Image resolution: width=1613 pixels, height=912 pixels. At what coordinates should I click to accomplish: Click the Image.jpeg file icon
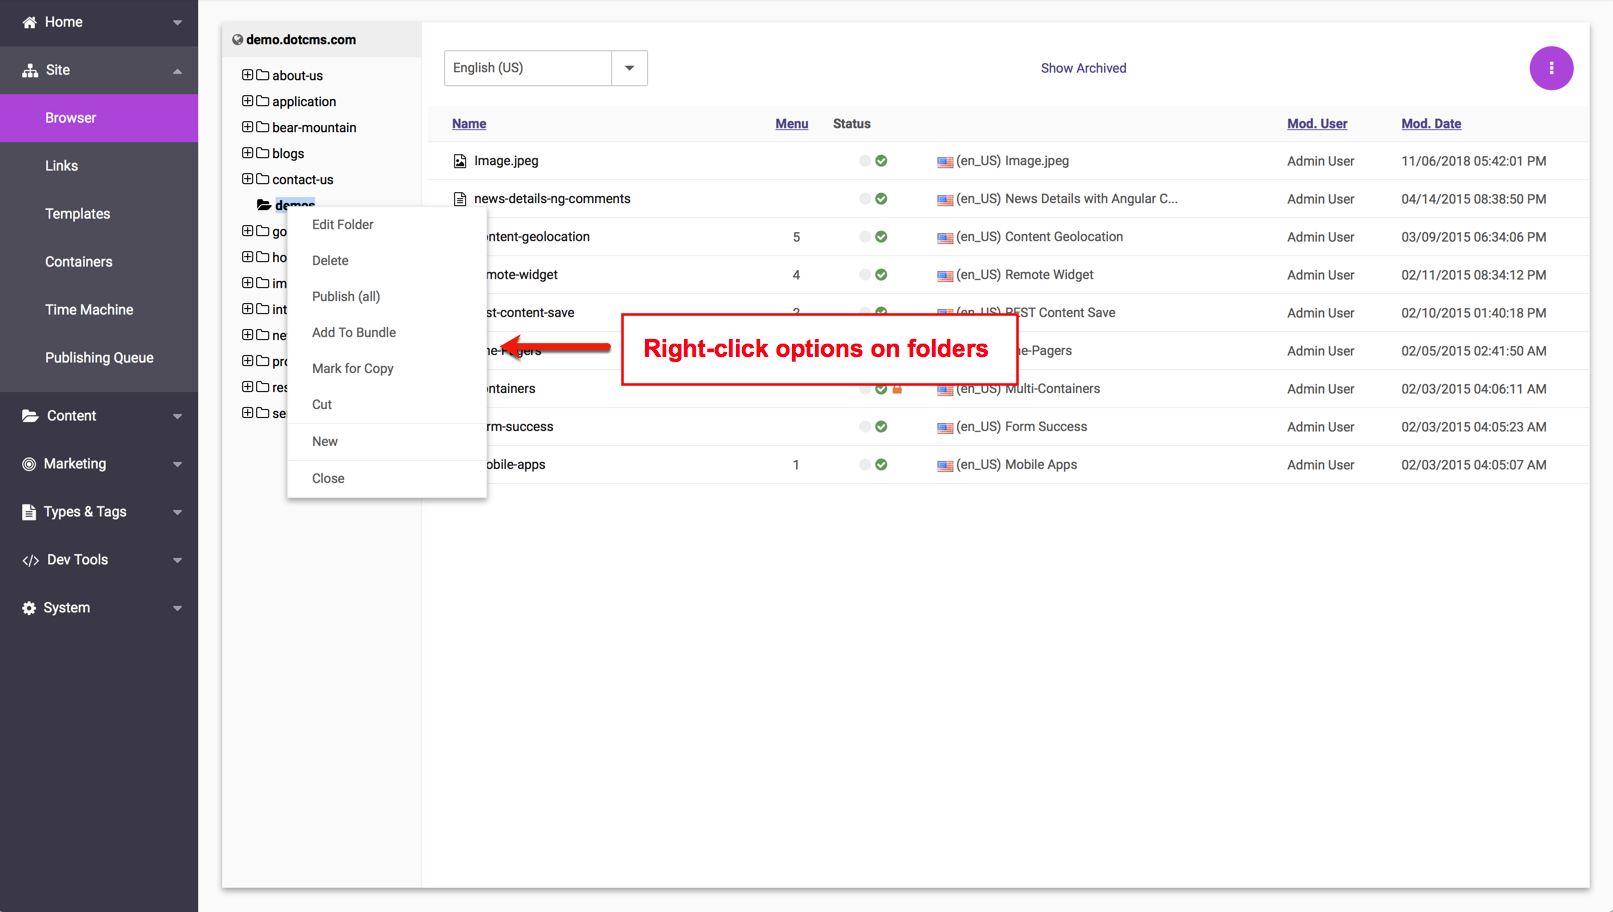click(460, 161)
